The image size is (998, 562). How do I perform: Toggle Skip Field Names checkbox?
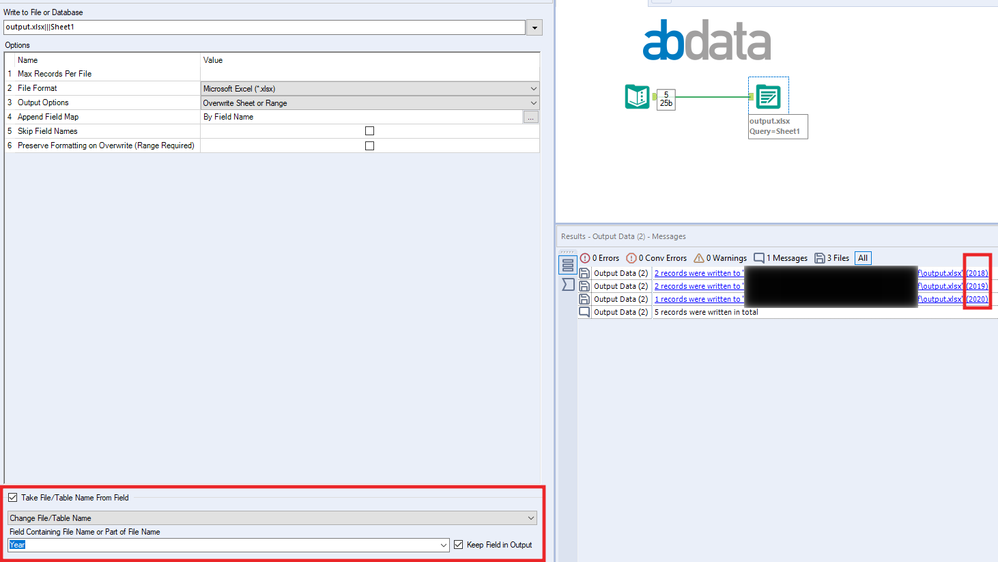click(369, 130)
